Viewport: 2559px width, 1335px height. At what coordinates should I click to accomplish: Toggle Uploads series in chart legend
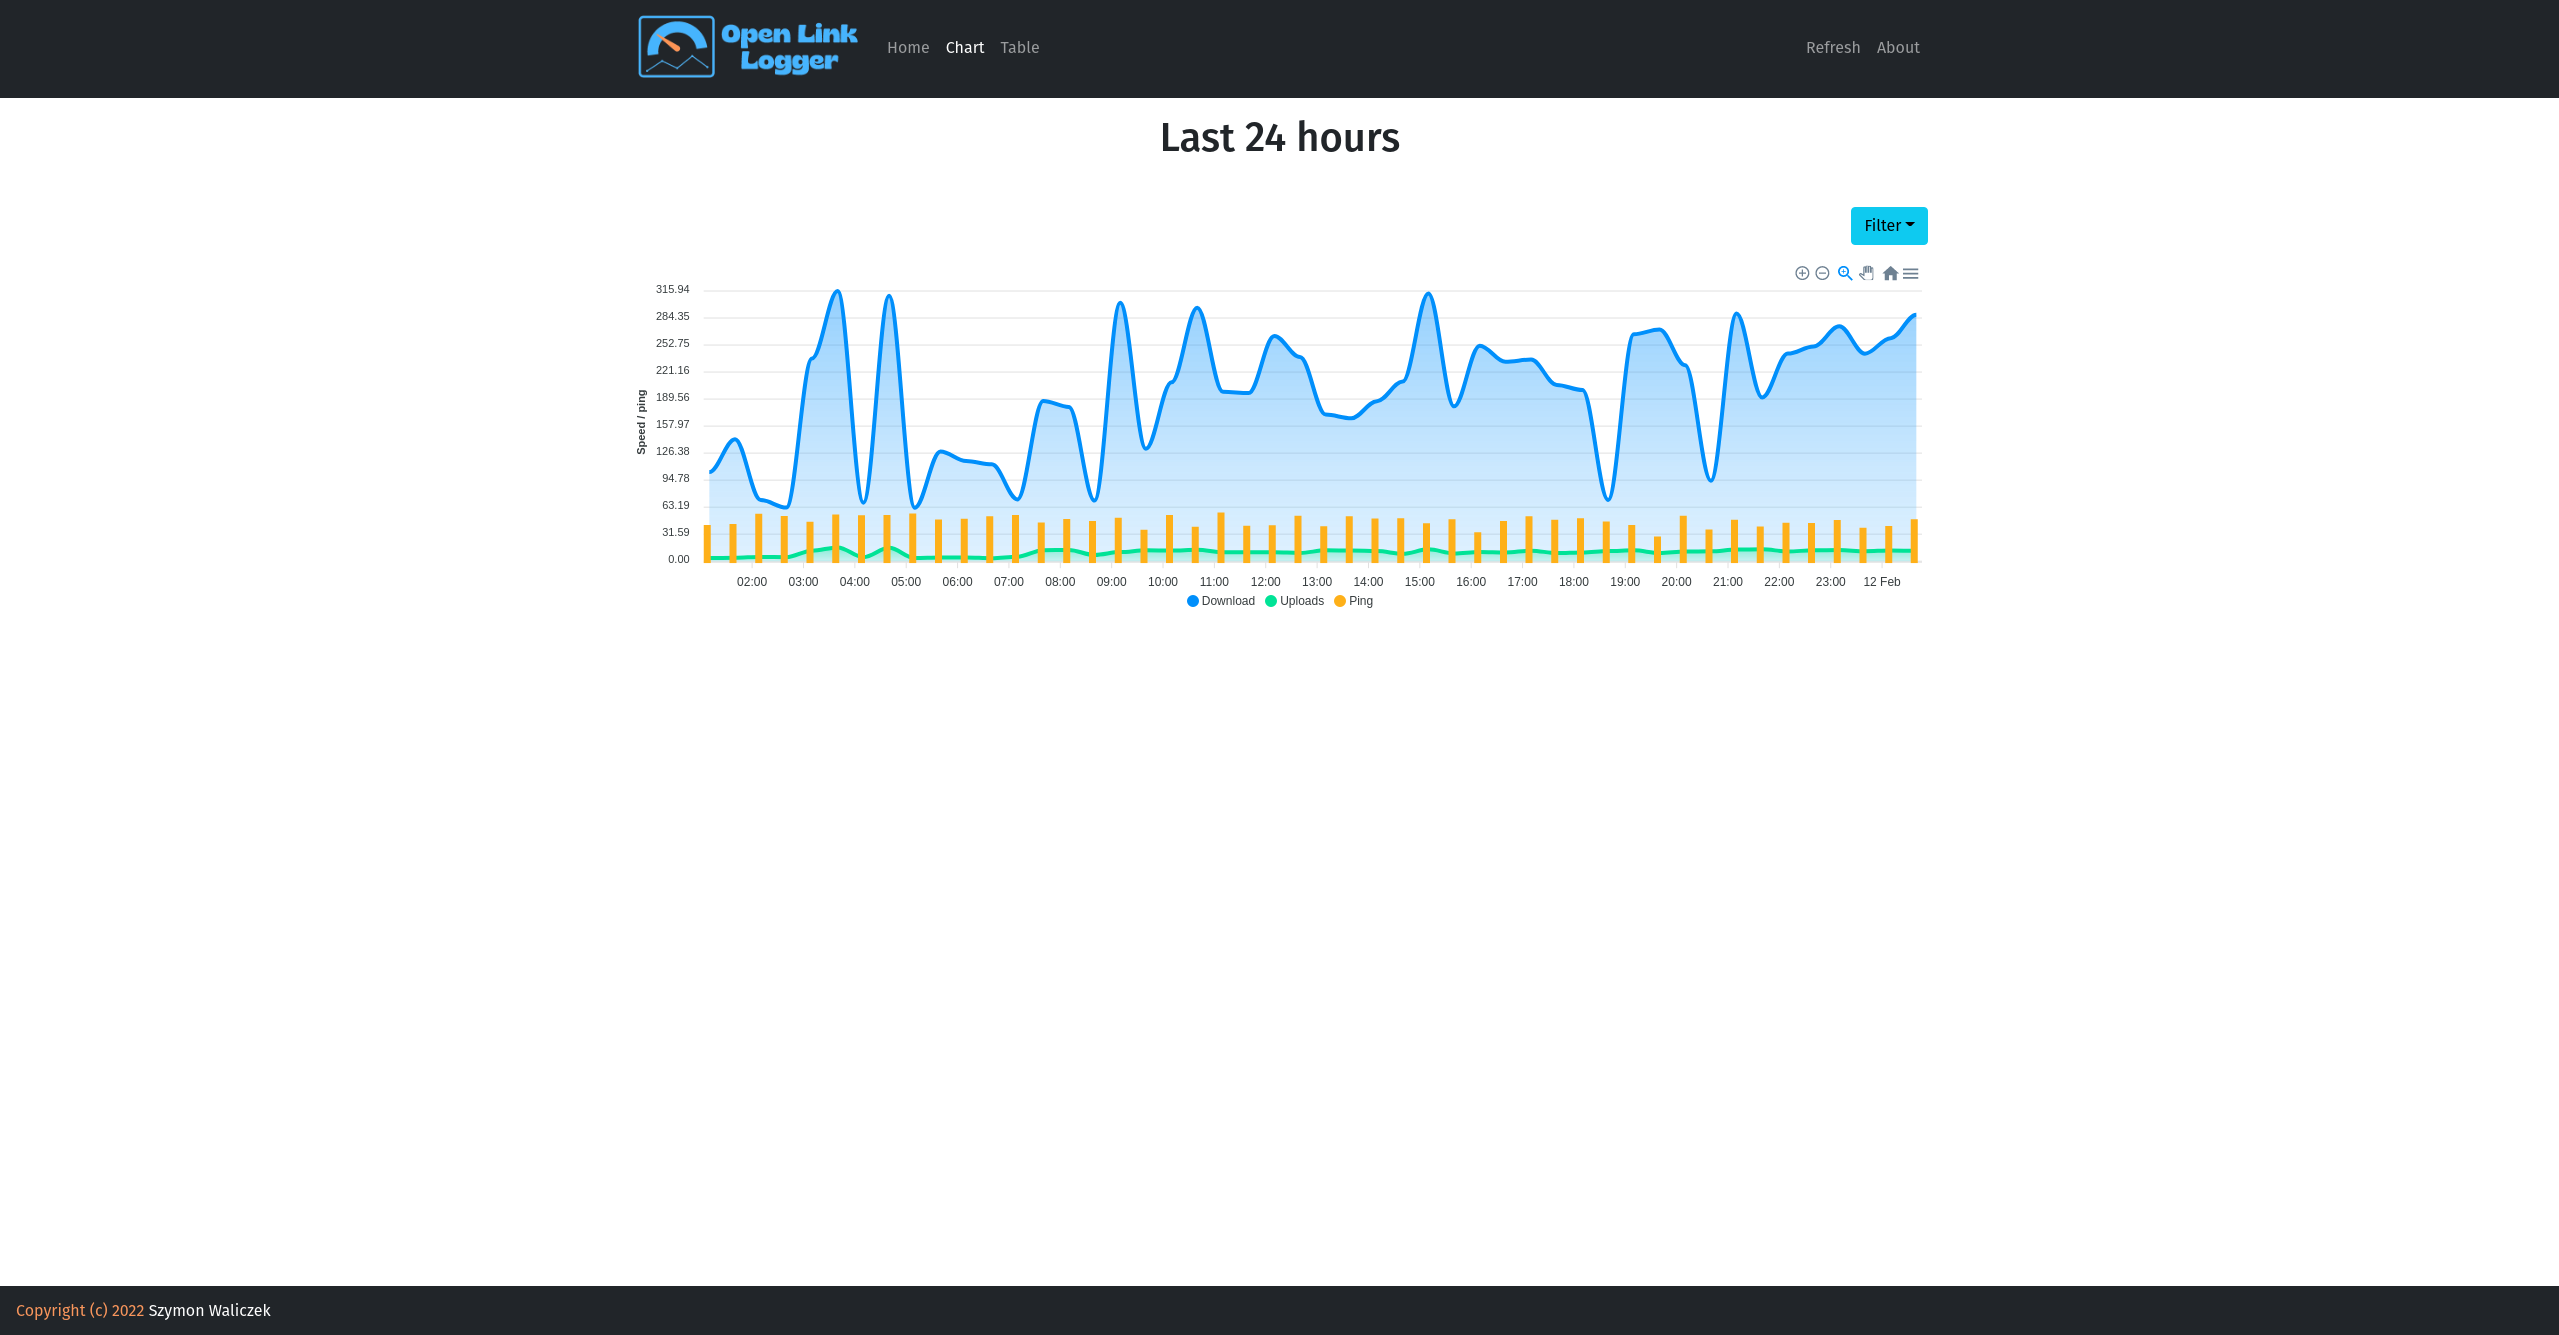(x=1301, y=601)
